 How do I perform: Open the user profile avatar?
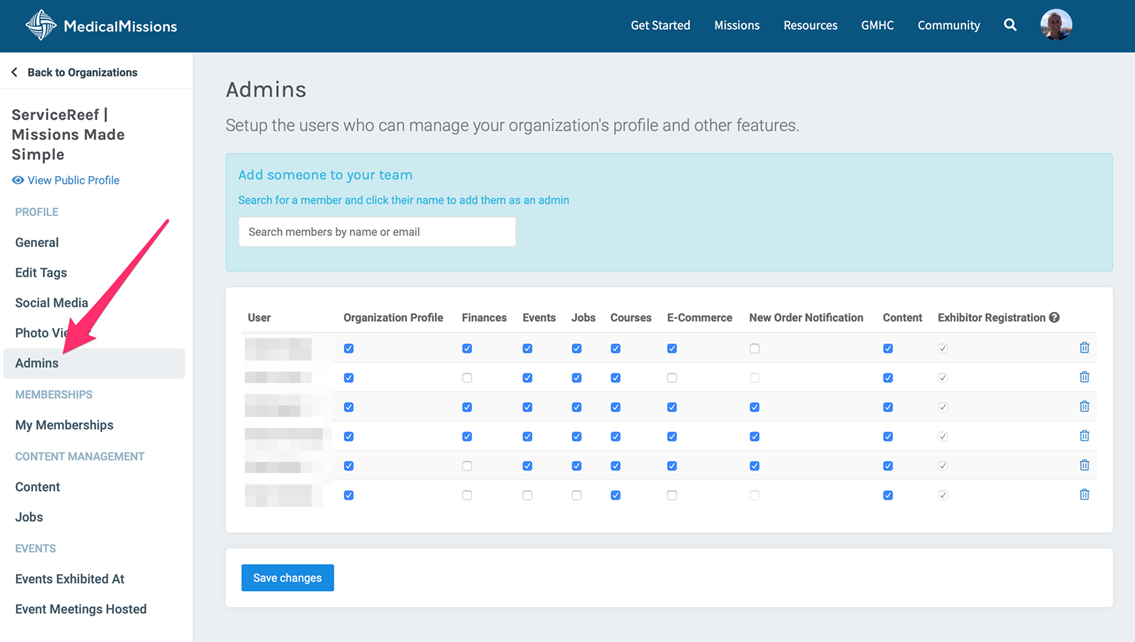(x=1056, y=25)
